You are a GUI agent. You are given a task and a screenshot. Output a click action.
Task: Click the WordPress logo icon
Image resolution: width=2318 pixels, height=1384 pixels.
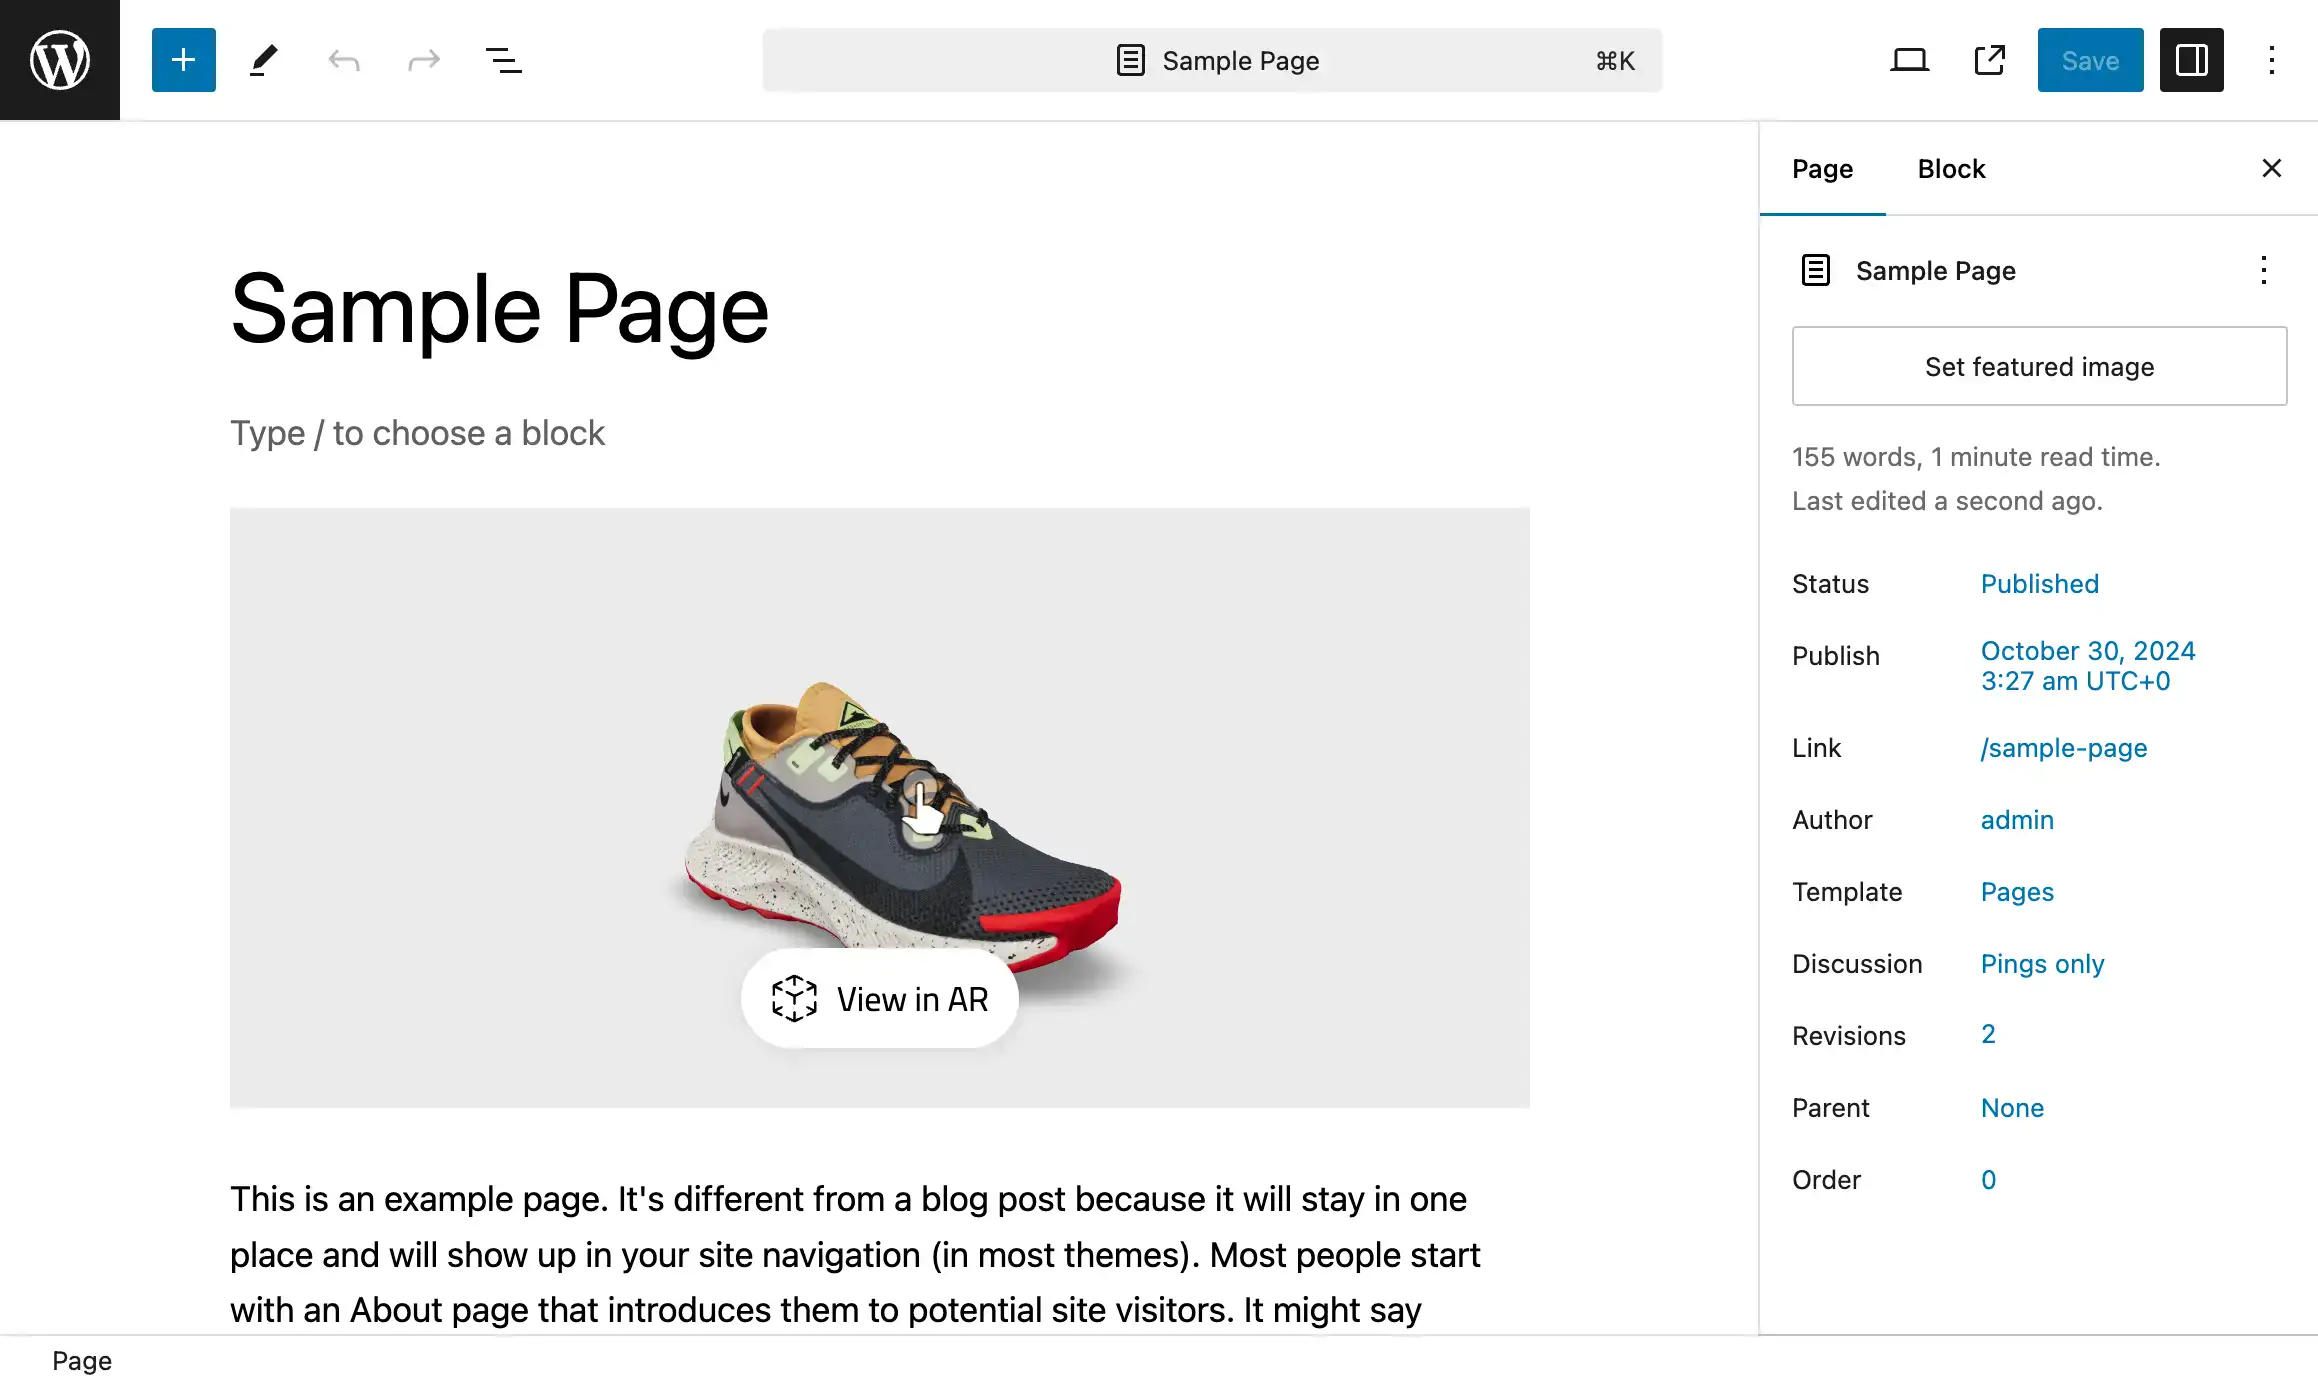59,59
